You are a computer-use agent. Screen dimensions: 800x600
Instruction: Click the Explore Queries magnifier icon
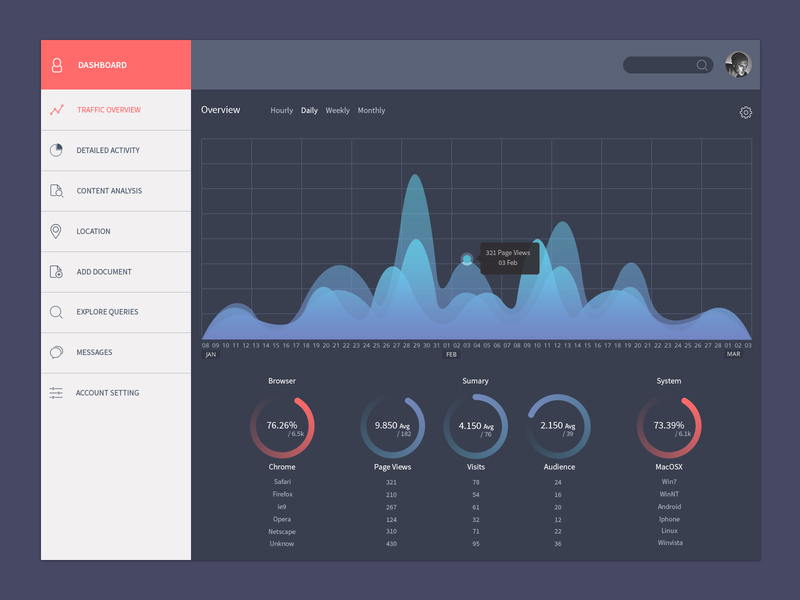(x=56, y=312)
